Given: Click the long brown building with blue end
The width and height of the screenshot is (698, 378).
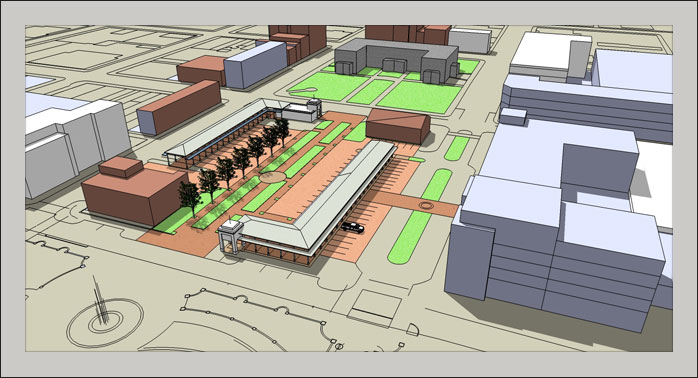Looking at the screenshot, I should pos(179,107).
